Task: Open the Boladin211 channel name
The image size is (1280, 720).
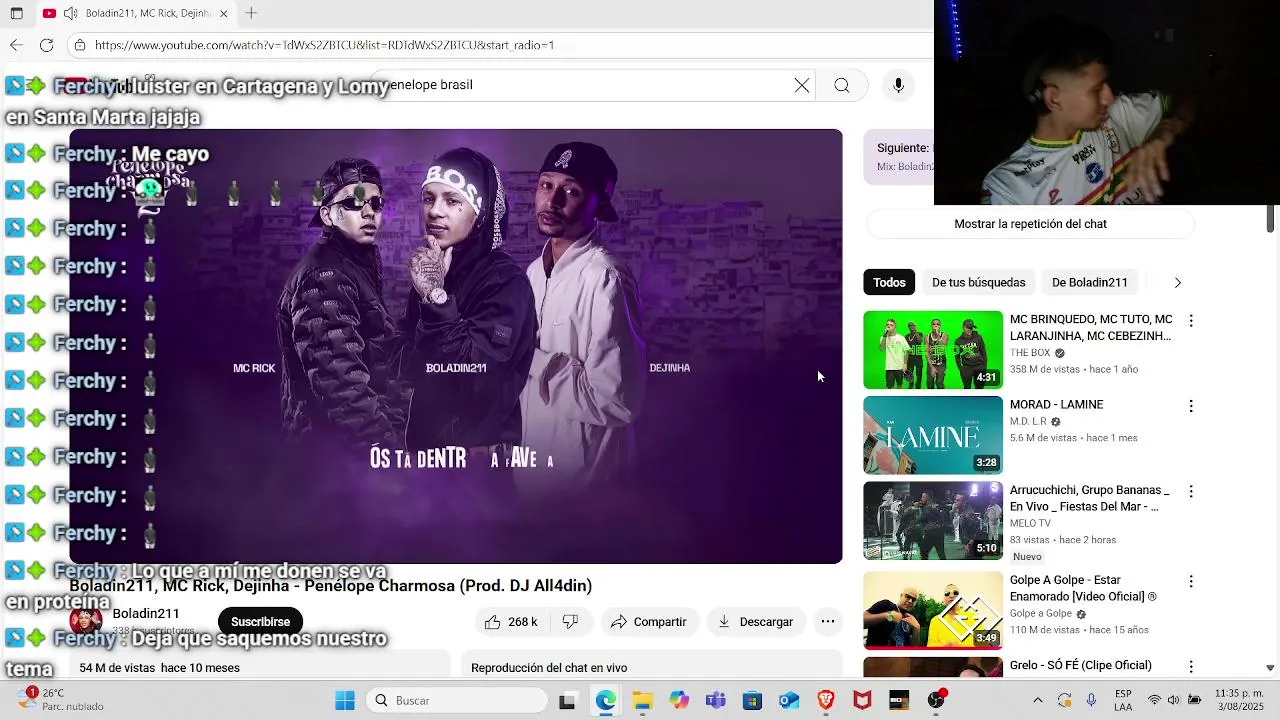Action: 146,614
